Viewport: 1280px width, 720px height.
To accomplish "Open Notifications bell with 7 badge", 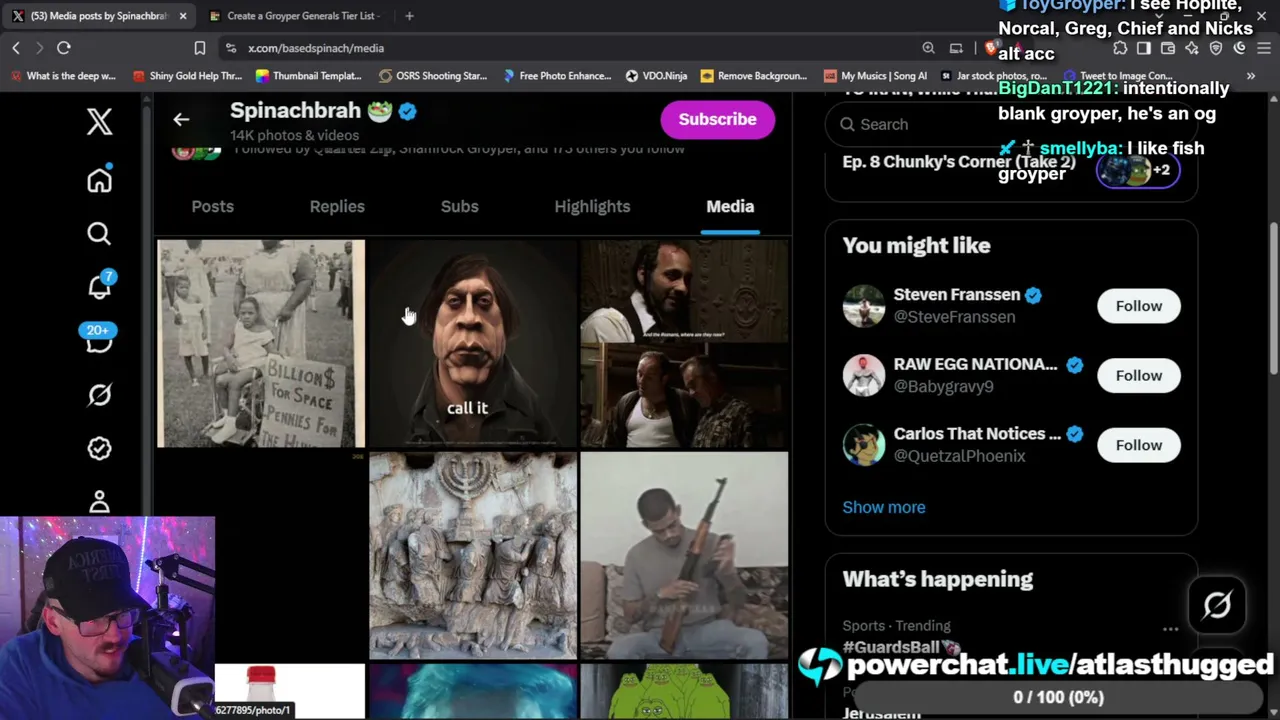I will (100, 286).
